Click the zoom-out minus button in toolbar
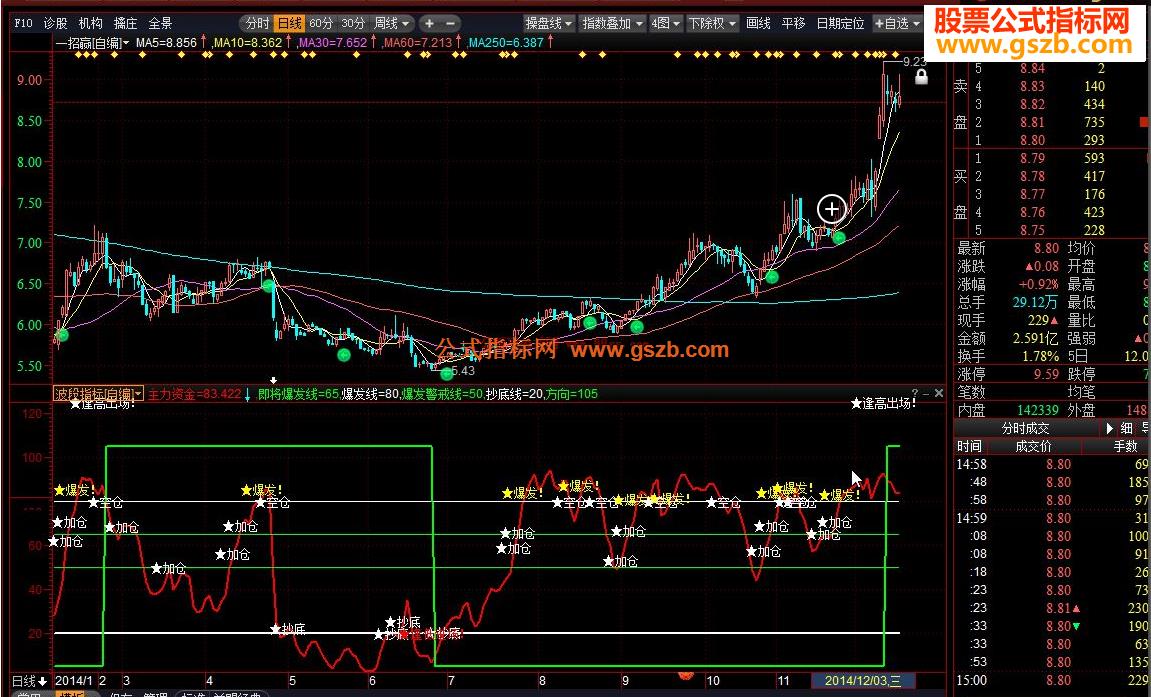This screenshot has height=697, width=1151. (x=450, y=23)
